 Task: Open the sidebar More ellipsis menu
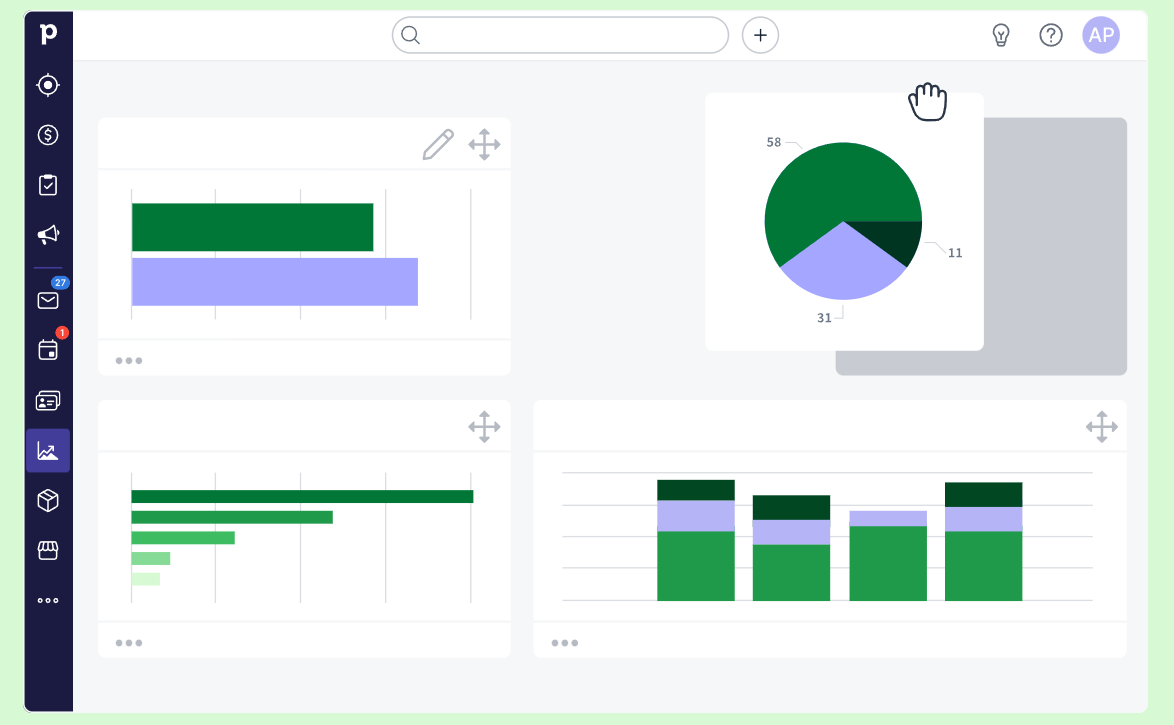(48, 601)
